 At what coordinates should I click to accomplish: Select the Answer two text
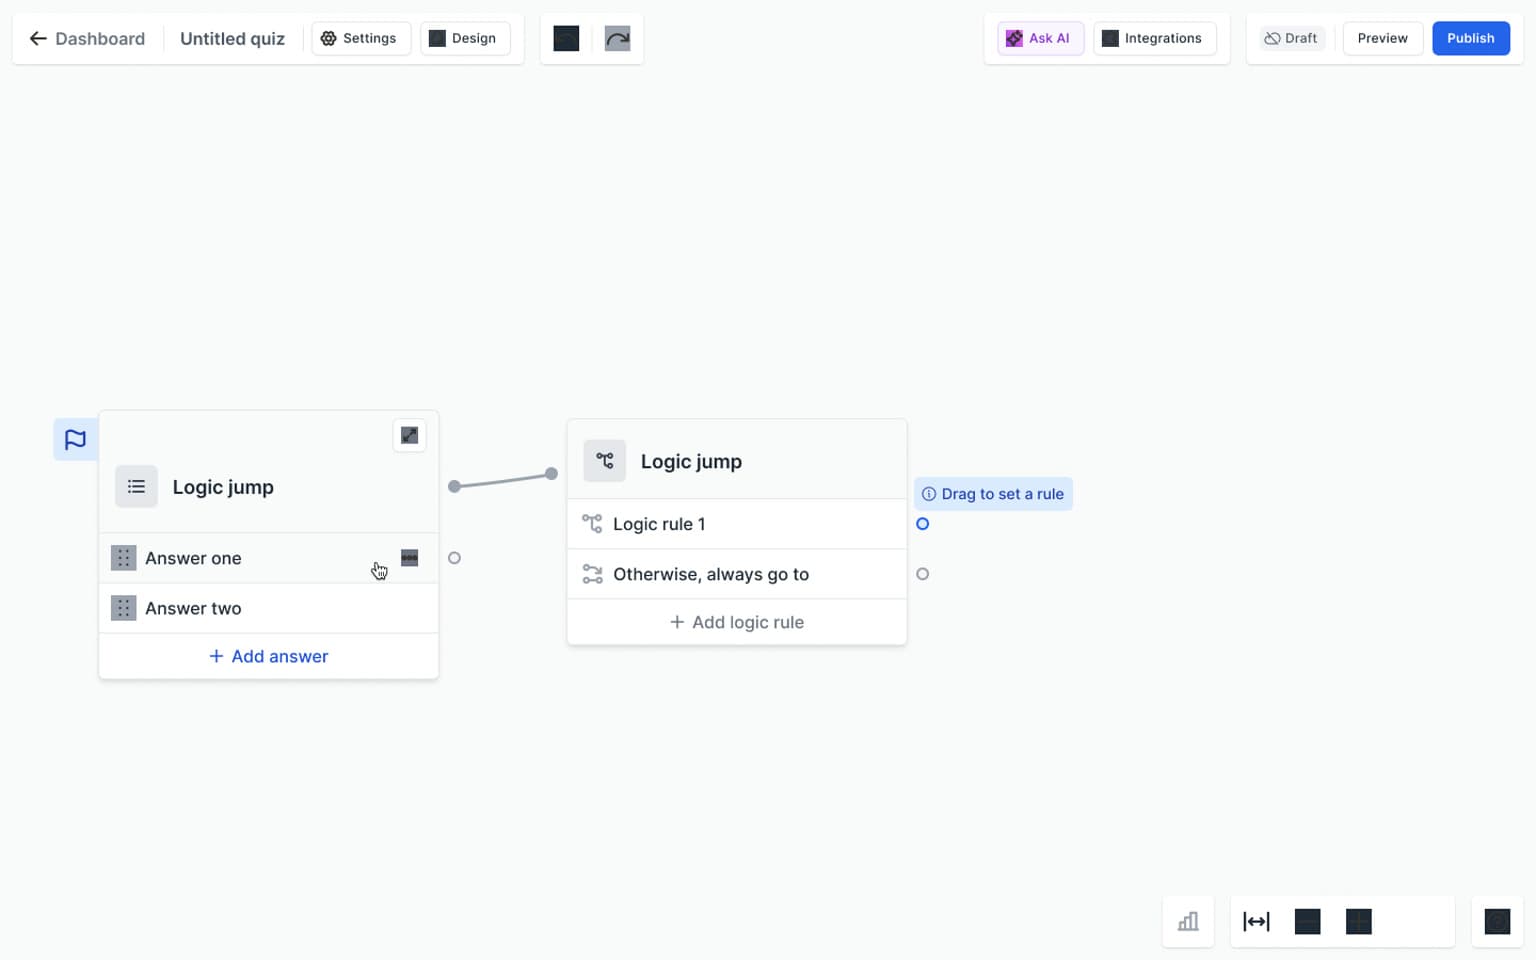(x=193, y=608)
